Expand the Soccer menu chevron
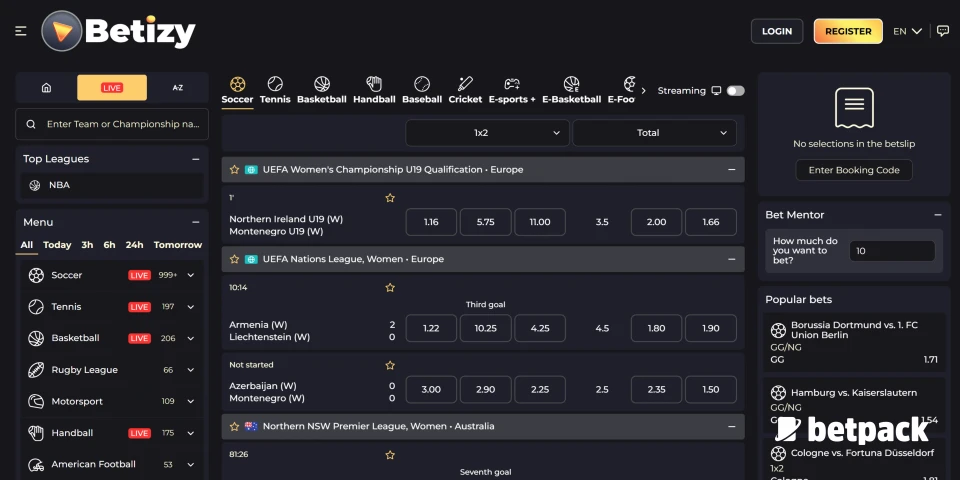The height and width of the screenshot is (480, 960). coord(190,276)
